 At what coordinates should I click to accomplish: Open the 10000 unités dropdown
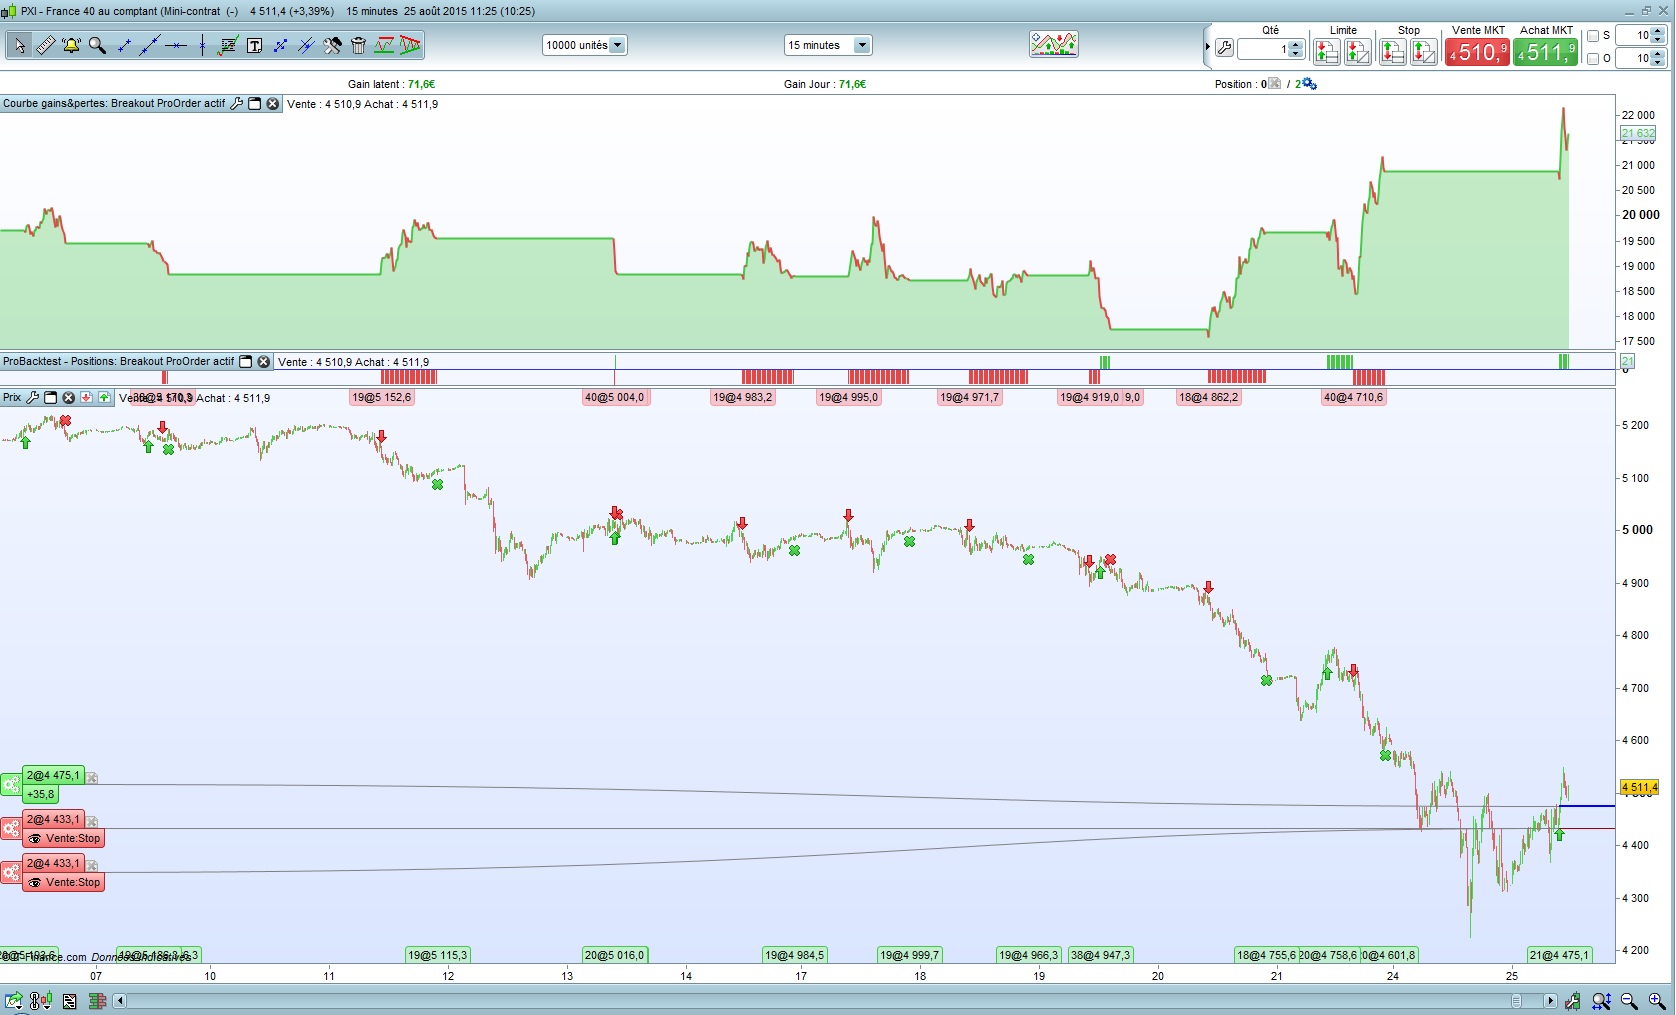click(x=617, y=45)
